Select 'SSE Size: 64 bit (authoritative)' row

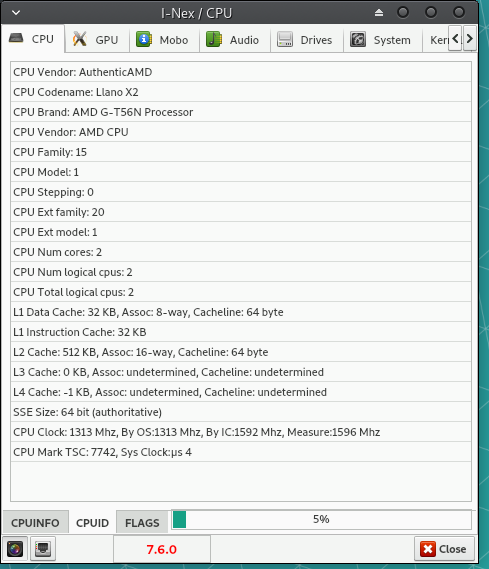(241, 412)
